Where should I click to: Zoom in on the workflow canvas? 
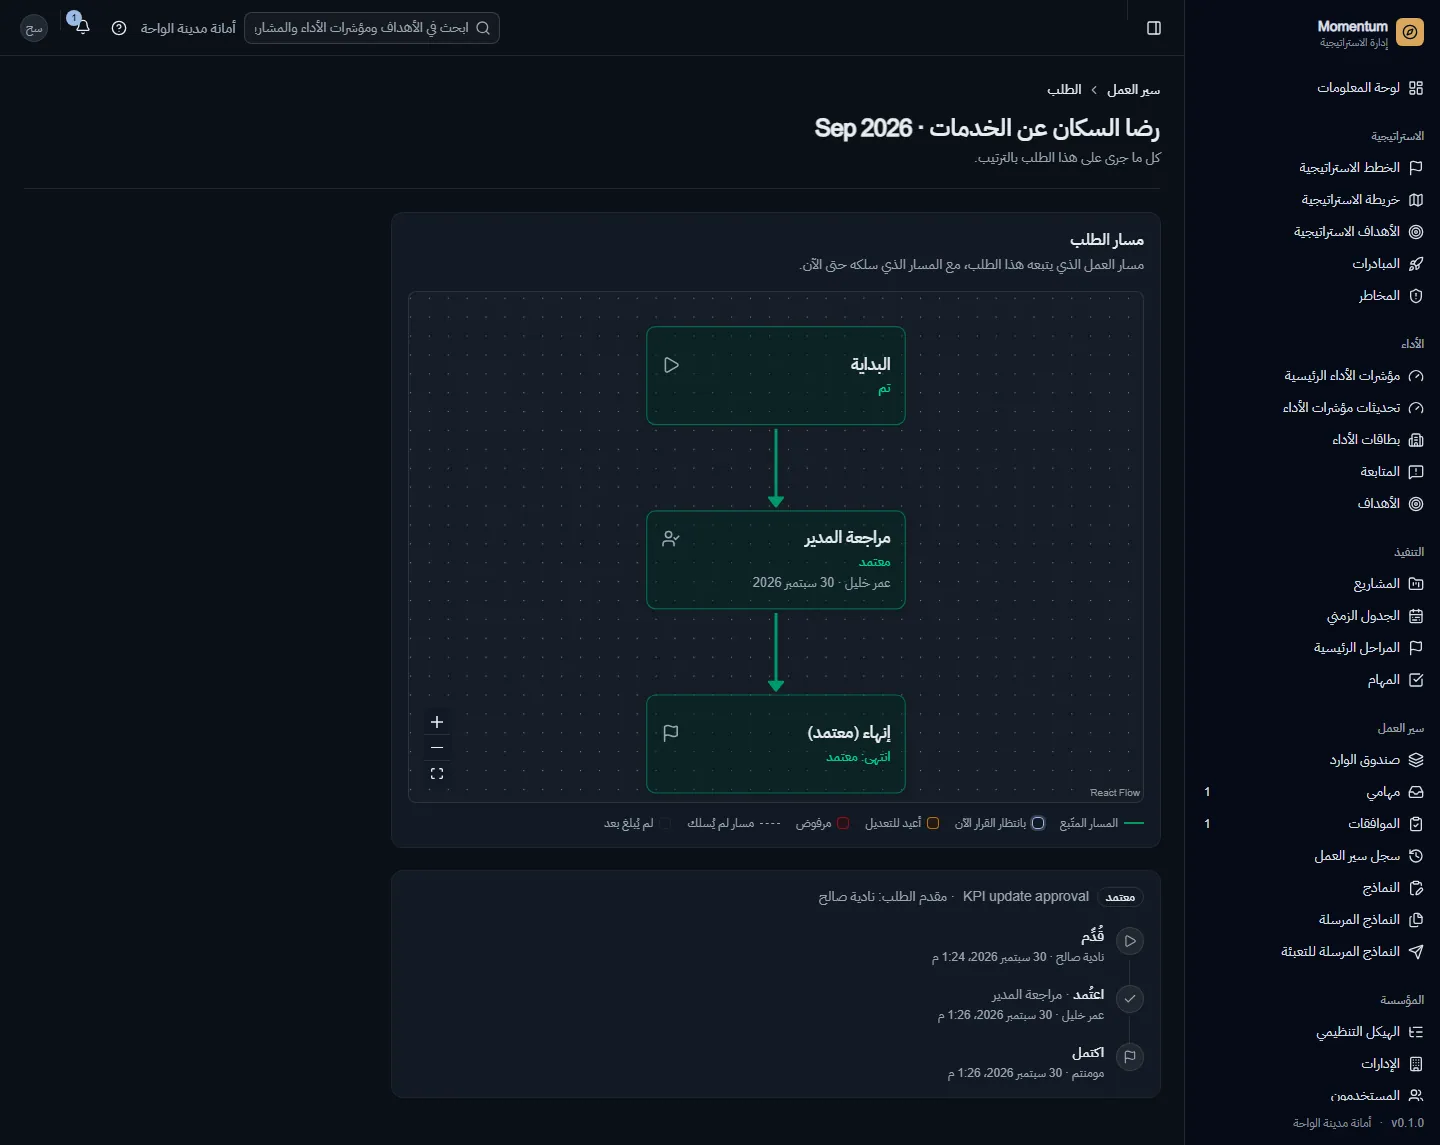click(437, 722)
